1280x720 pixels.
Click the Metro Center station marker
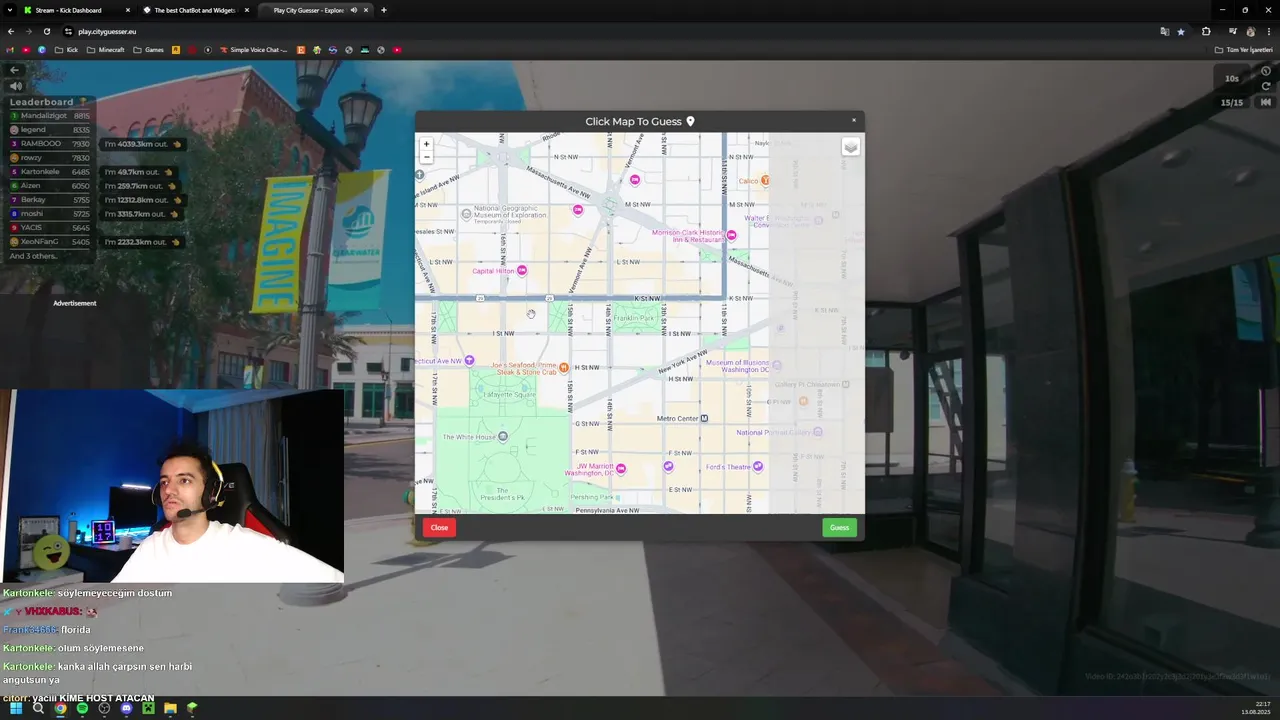tap(705, 418)
